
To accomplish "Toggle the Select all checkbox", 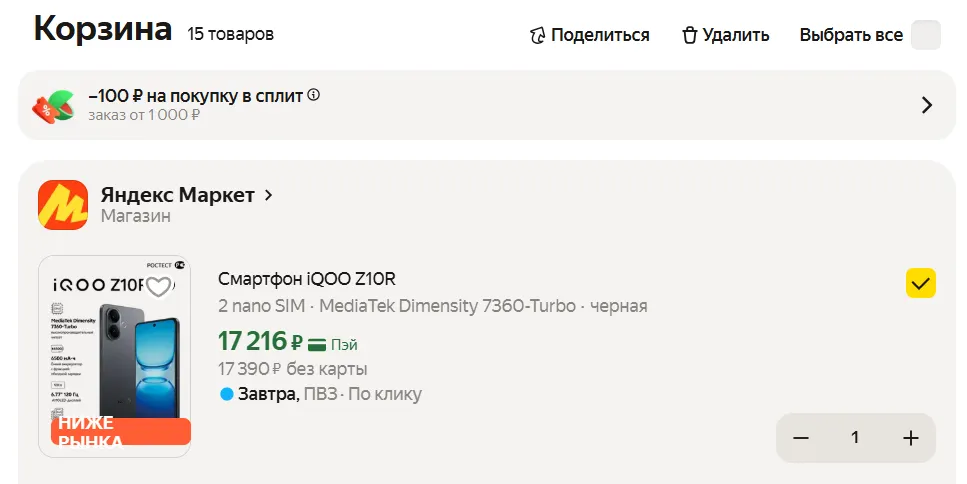I will pyautogui.click(x=926, y=35).
